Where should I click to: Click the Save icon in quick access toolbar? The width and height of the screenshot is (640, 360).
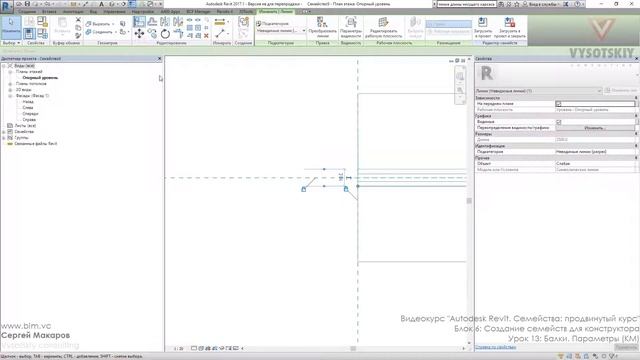point(27,4)
